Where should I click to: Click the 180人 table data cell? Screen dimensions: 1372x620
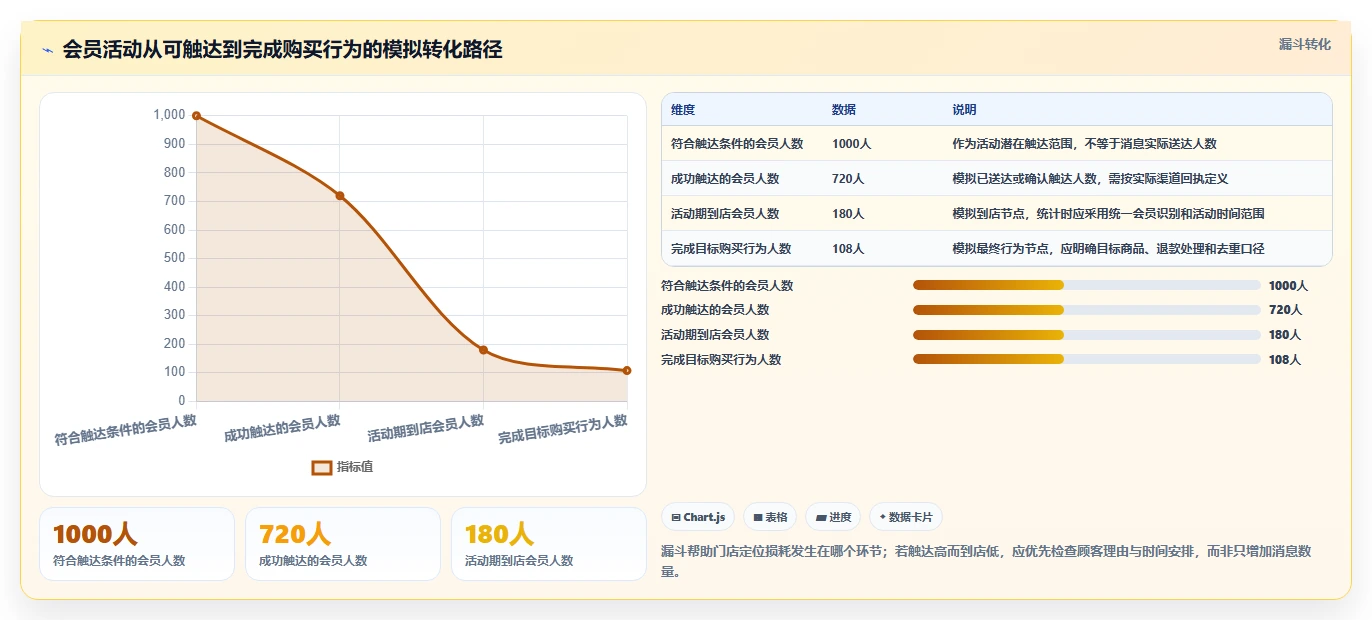pyautogui.click(x=848, y=214)
